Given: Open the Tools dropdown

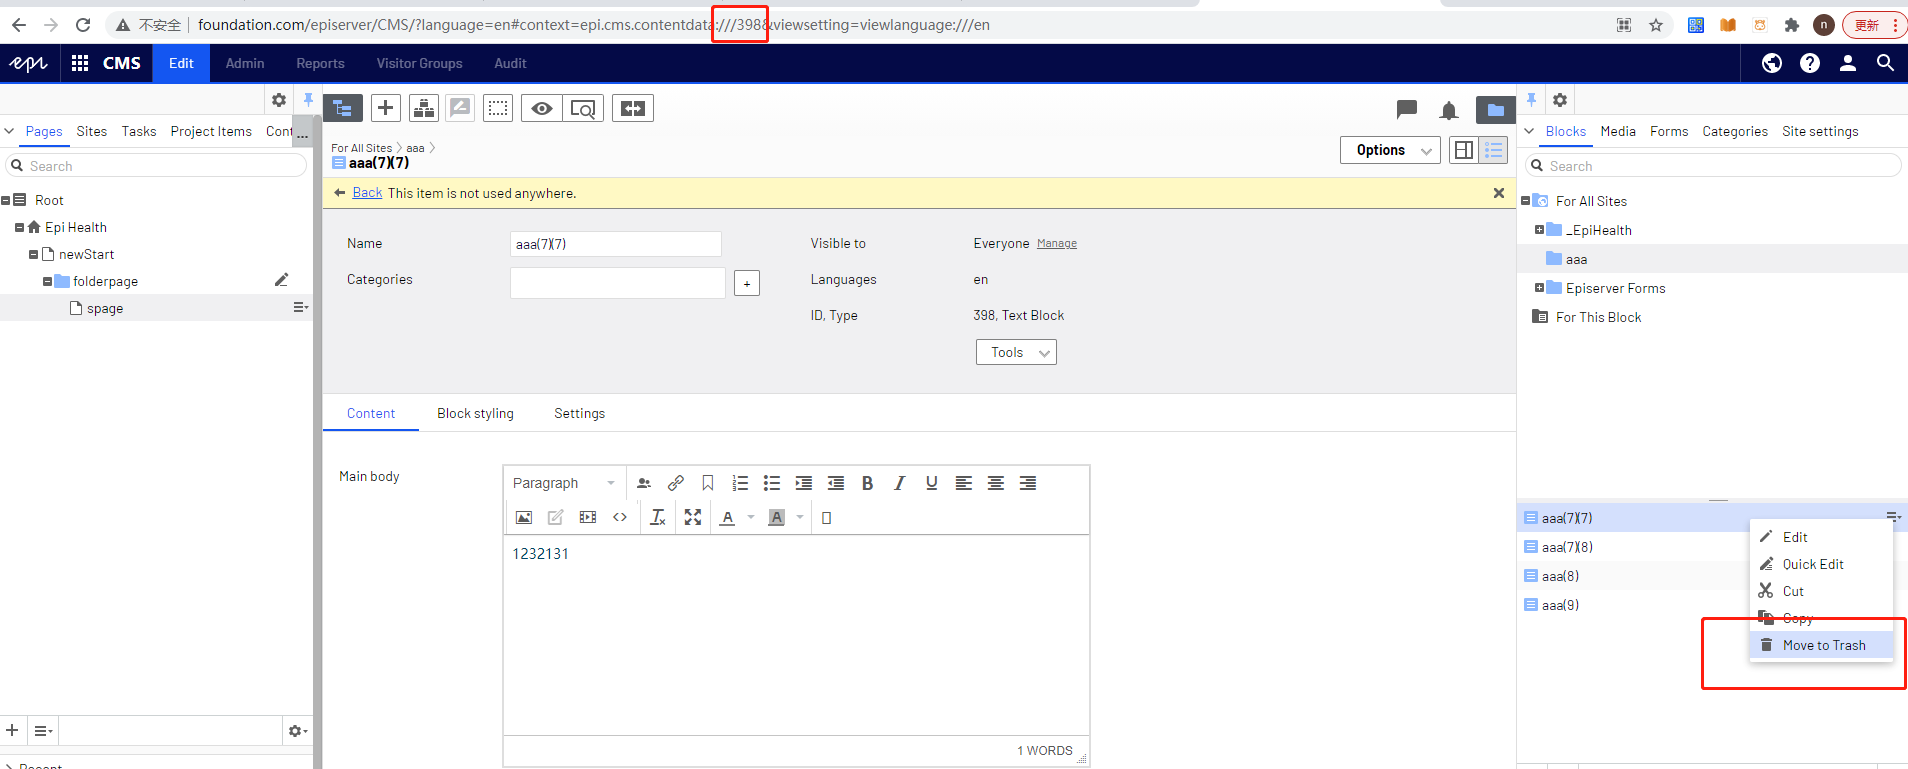Looking at the screenshot, I should pos(1015,352).
